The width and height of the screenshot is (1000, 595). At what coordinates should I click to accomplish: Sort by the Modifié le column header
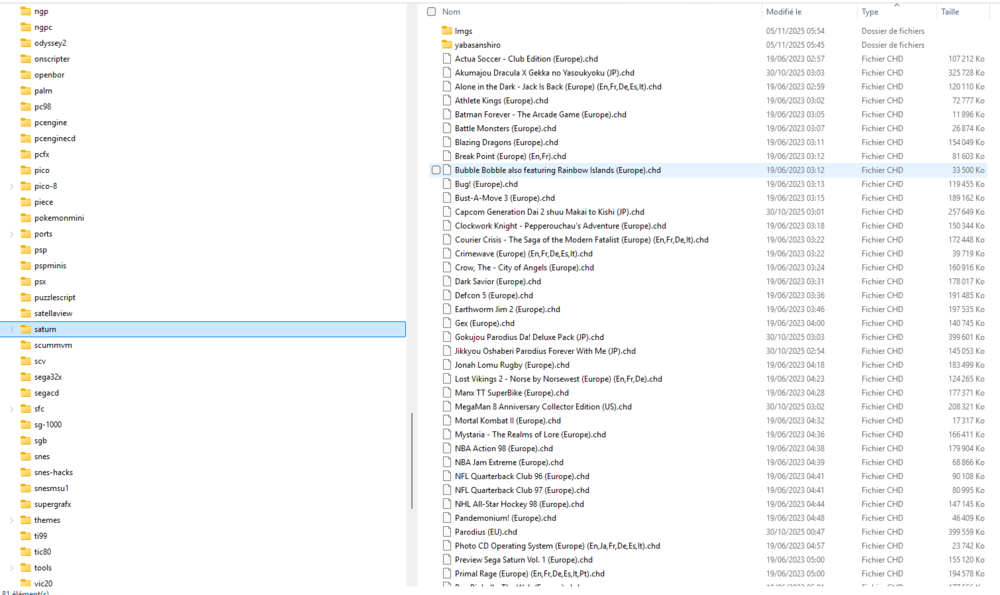tap(784, 11)
